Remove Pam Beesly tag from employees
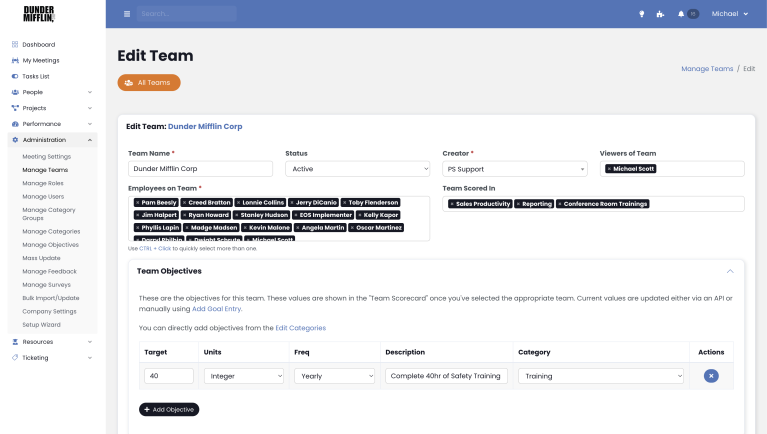 point(137,203)
